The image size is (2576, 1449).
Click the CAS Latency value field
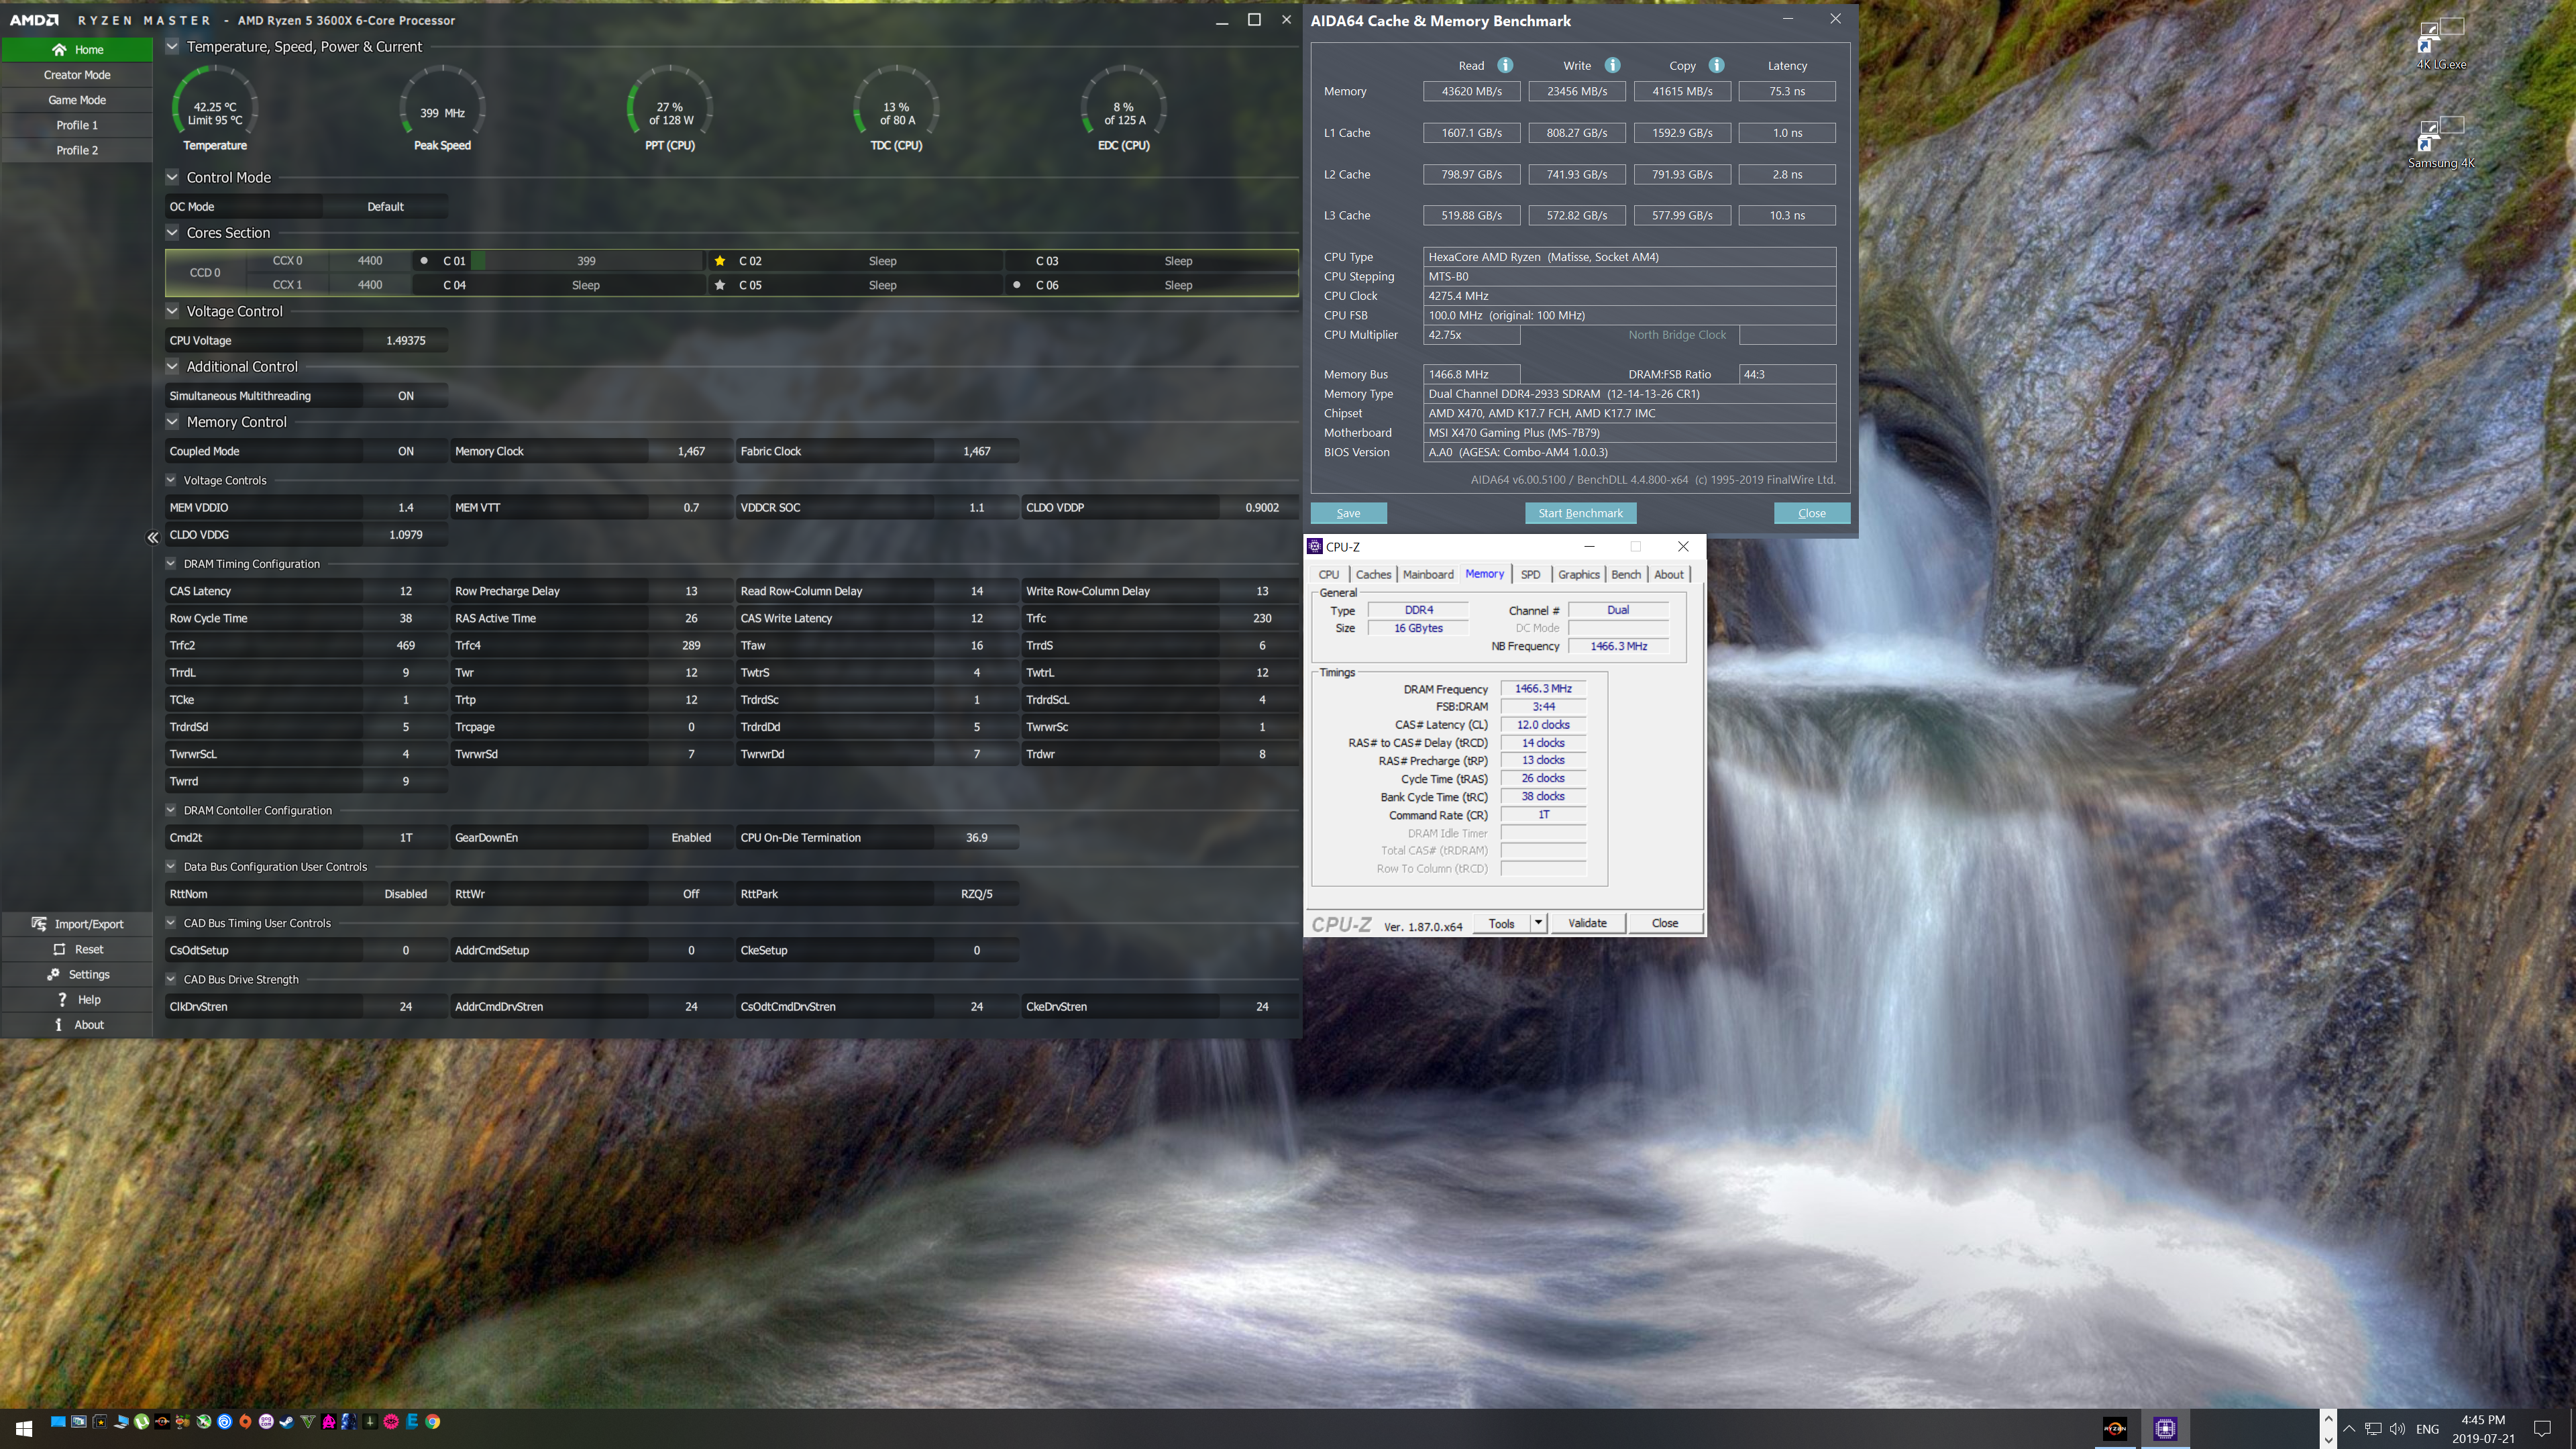tap(405, 591)
